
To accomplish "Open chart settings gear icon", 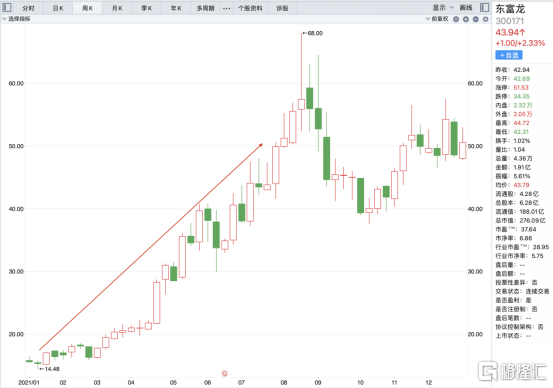I will tap(486, 19).
